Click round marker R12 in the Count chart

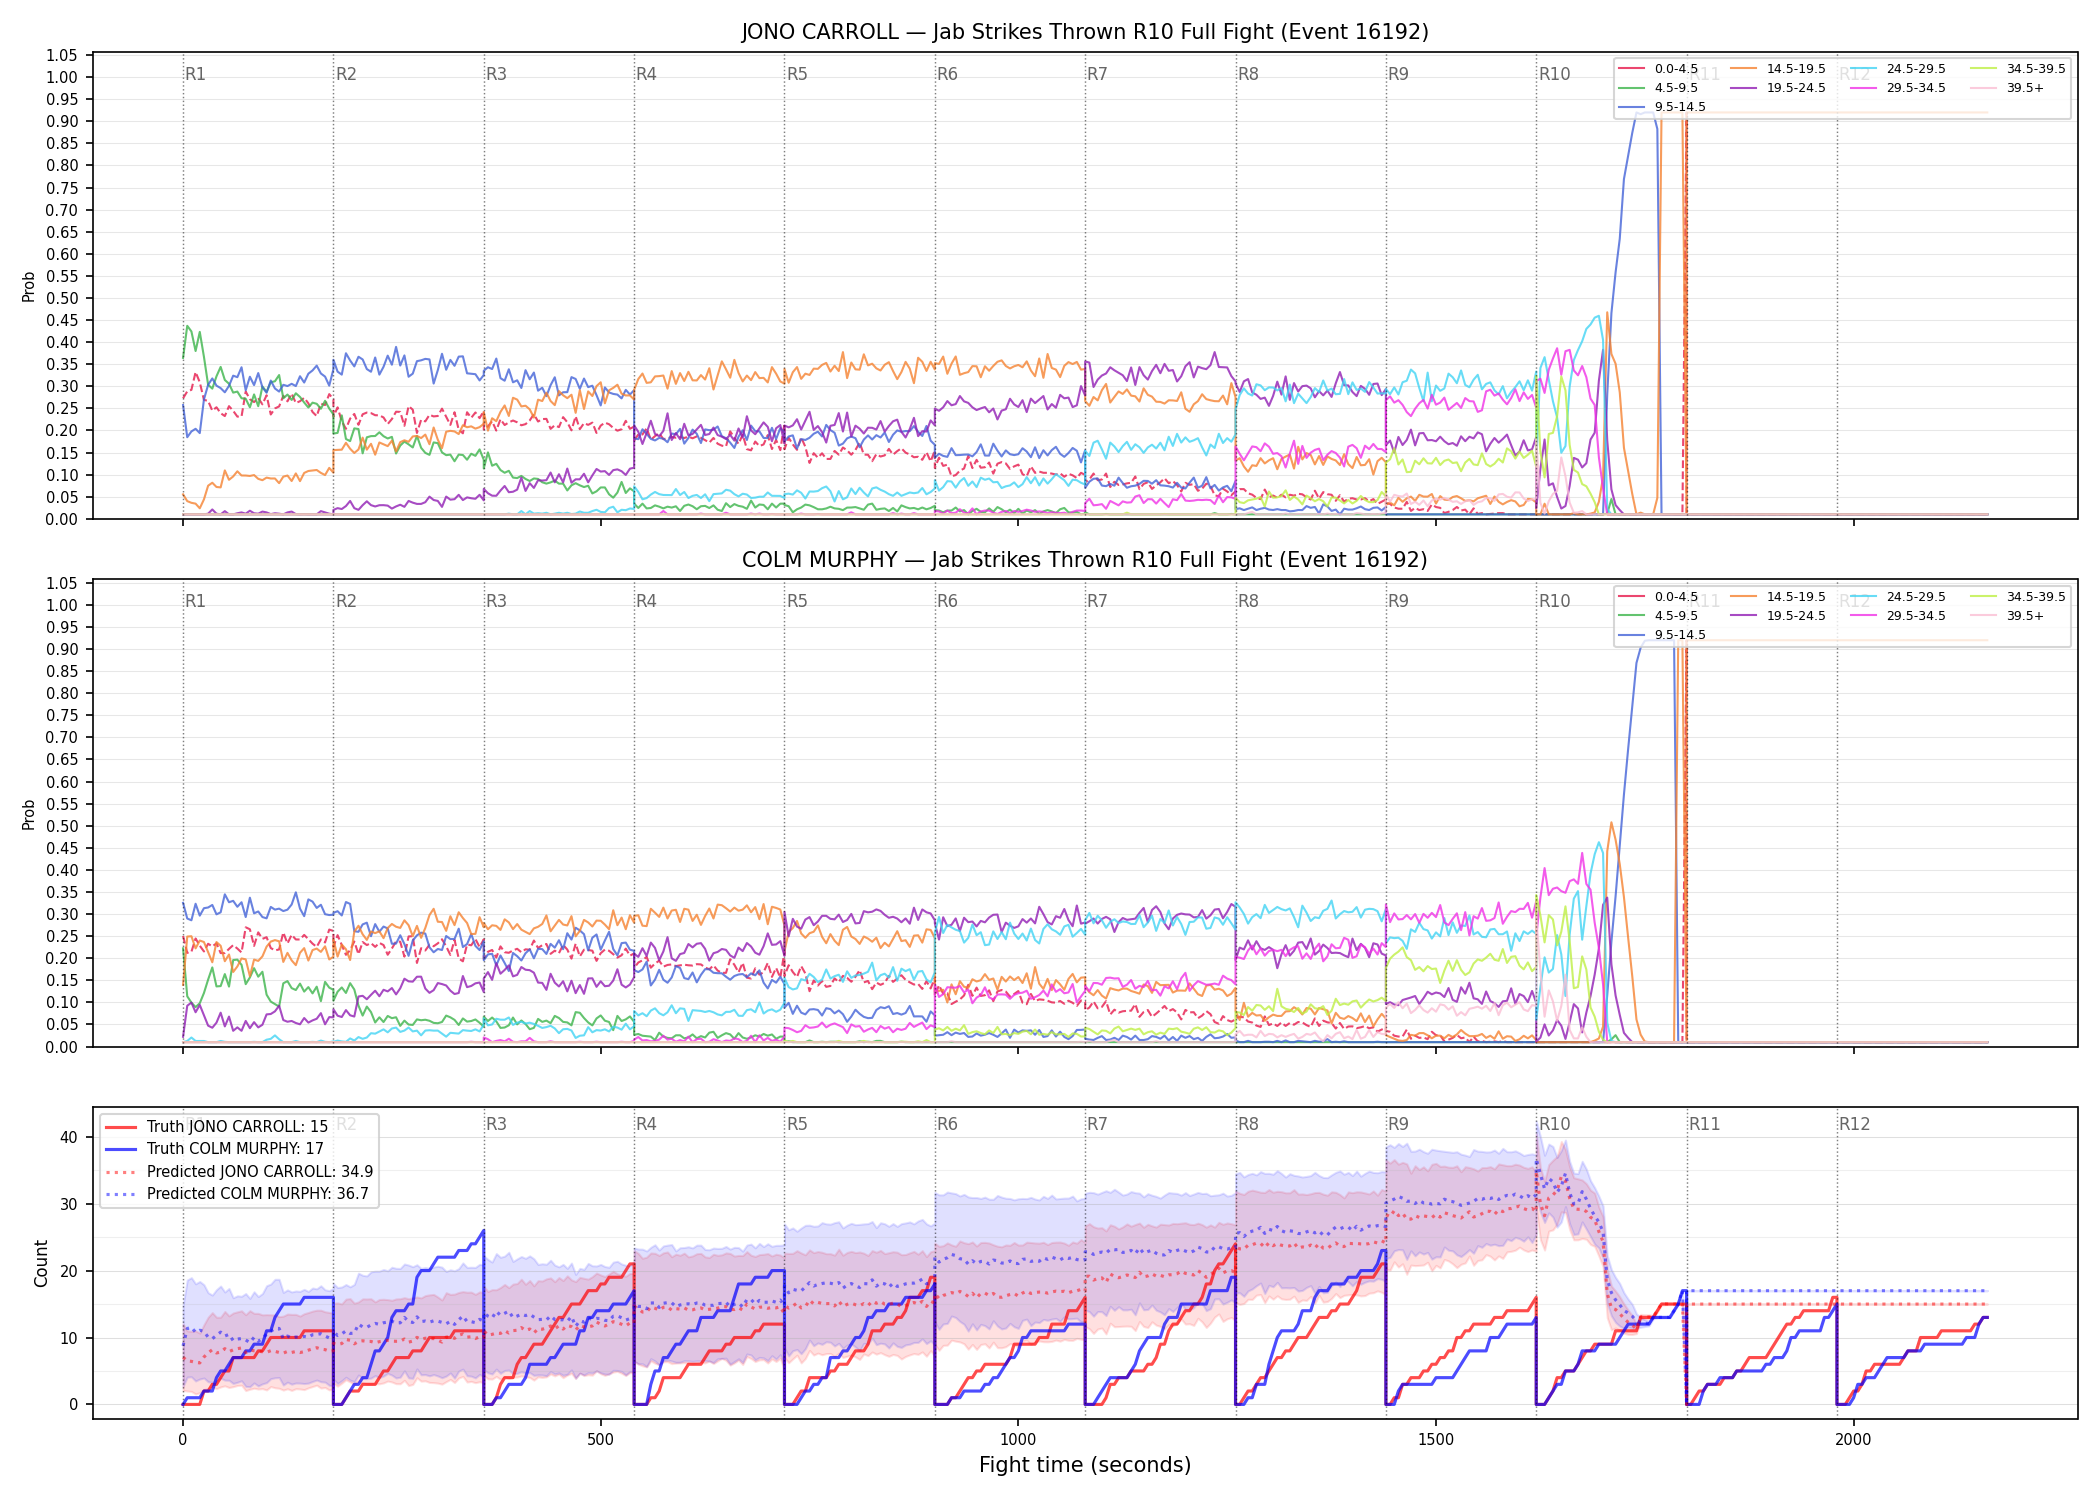click(x=1855, y=1124)
